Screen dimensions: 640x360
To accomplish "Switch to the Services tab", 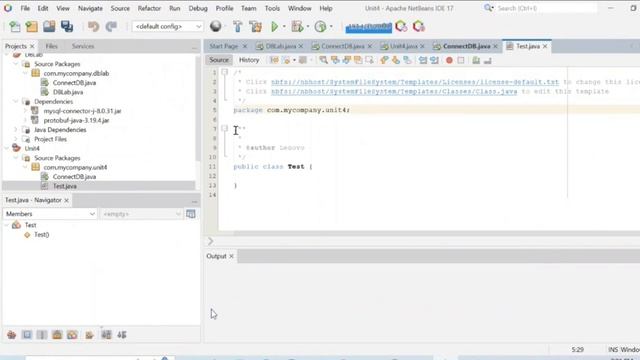I will 83,46.
